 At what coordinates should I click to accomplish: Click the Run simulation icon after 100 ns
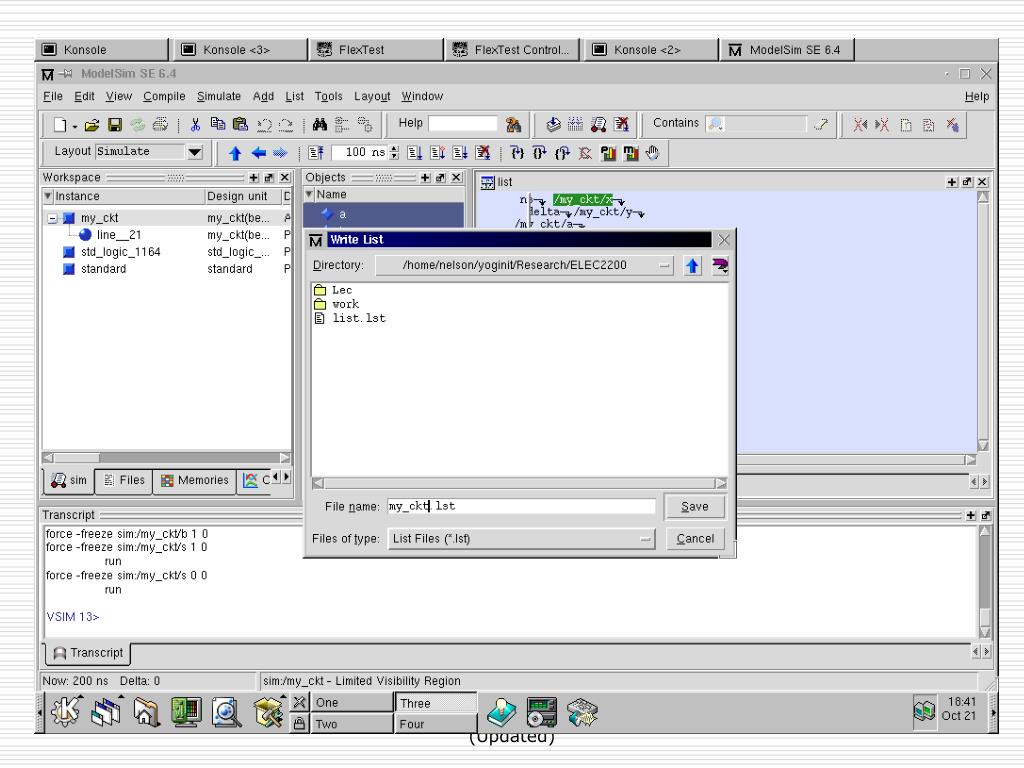[x=414, y=153]
